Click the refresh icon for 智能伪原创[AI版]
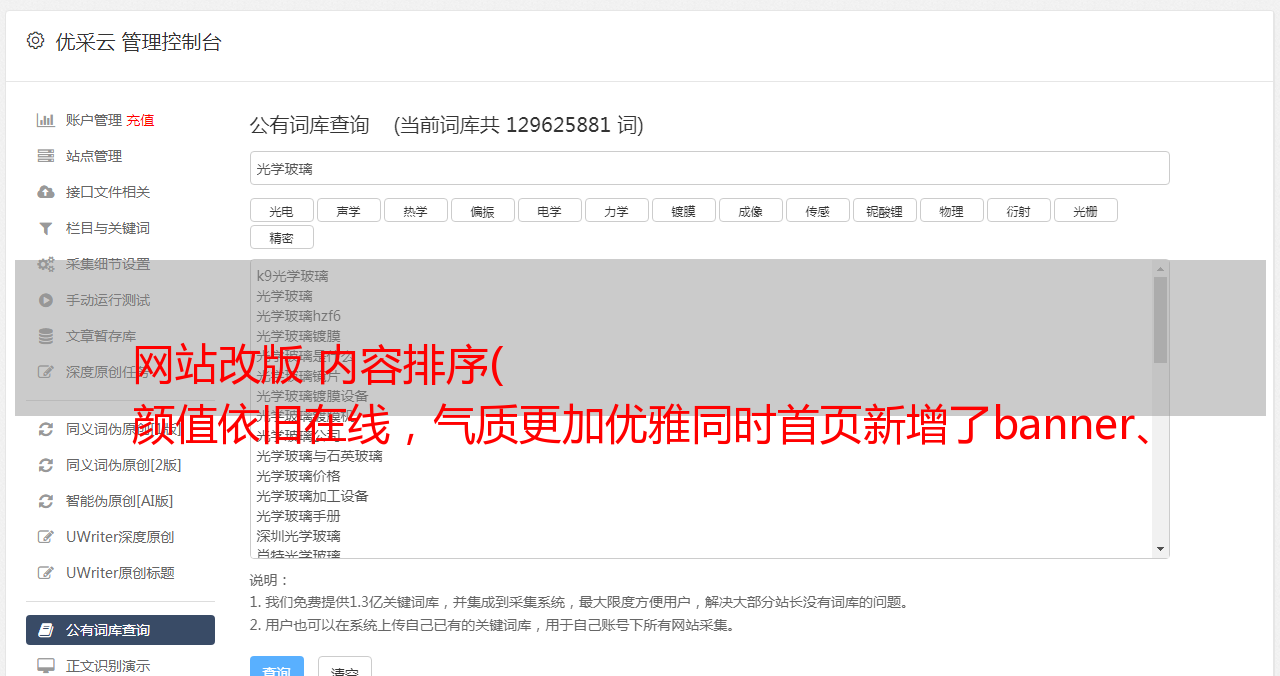Image resolution: width=1280 pixels, height=676 pixels. (x=46, y=501)
